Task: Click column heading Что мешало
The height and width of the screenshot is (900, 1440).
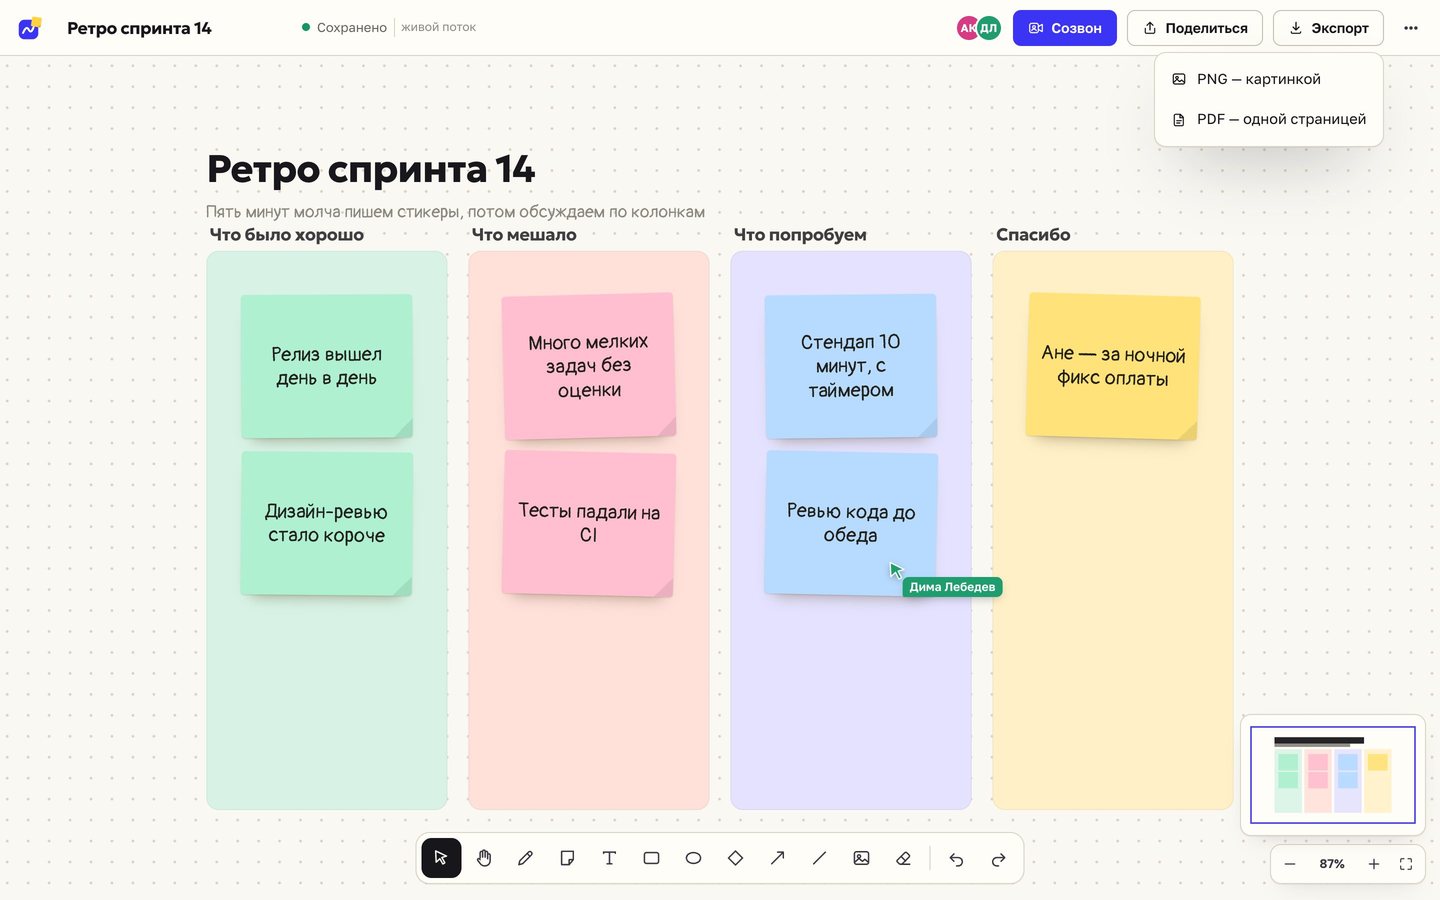Action: click(524, 235)
